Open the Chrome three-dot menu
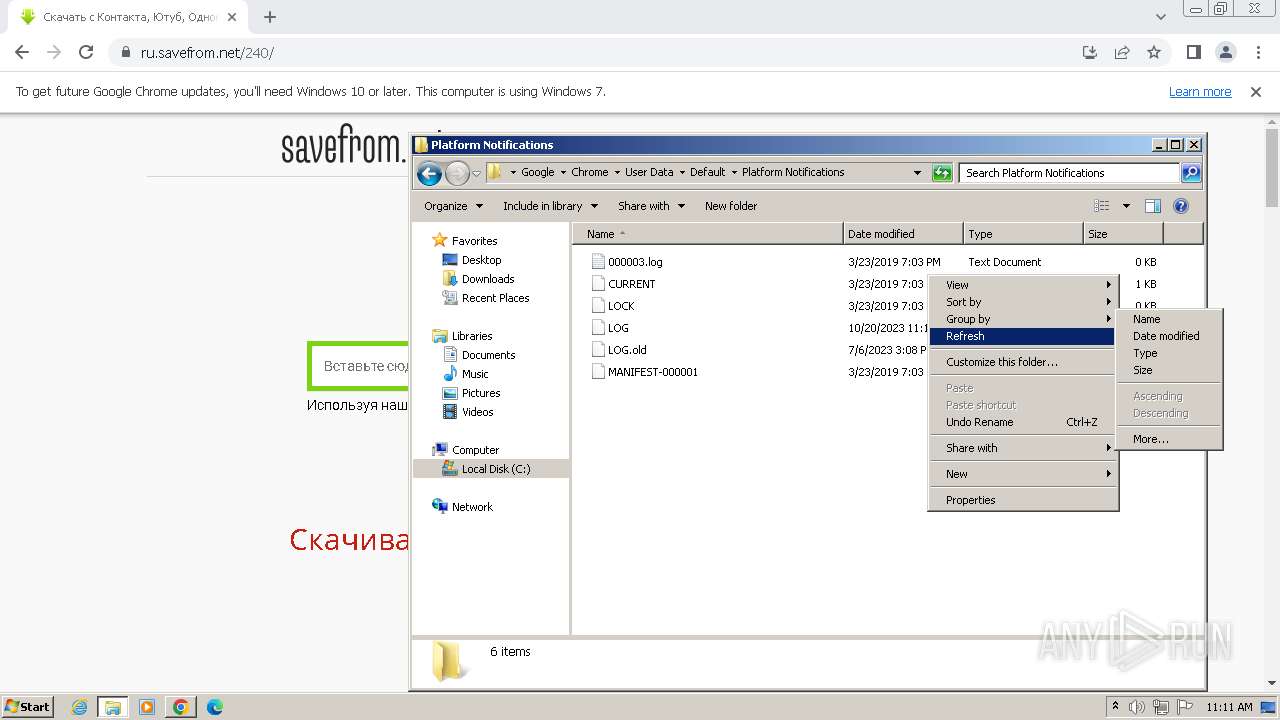 (1257, 52)
